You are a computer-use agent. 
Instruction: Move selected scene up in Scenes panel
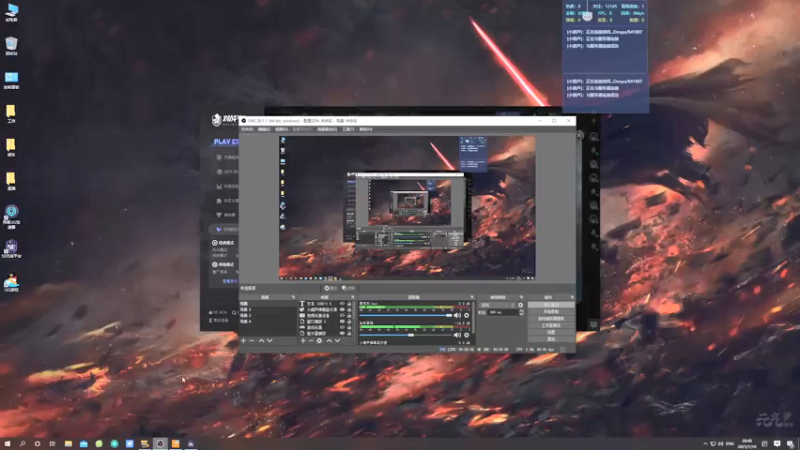point(261,340)
